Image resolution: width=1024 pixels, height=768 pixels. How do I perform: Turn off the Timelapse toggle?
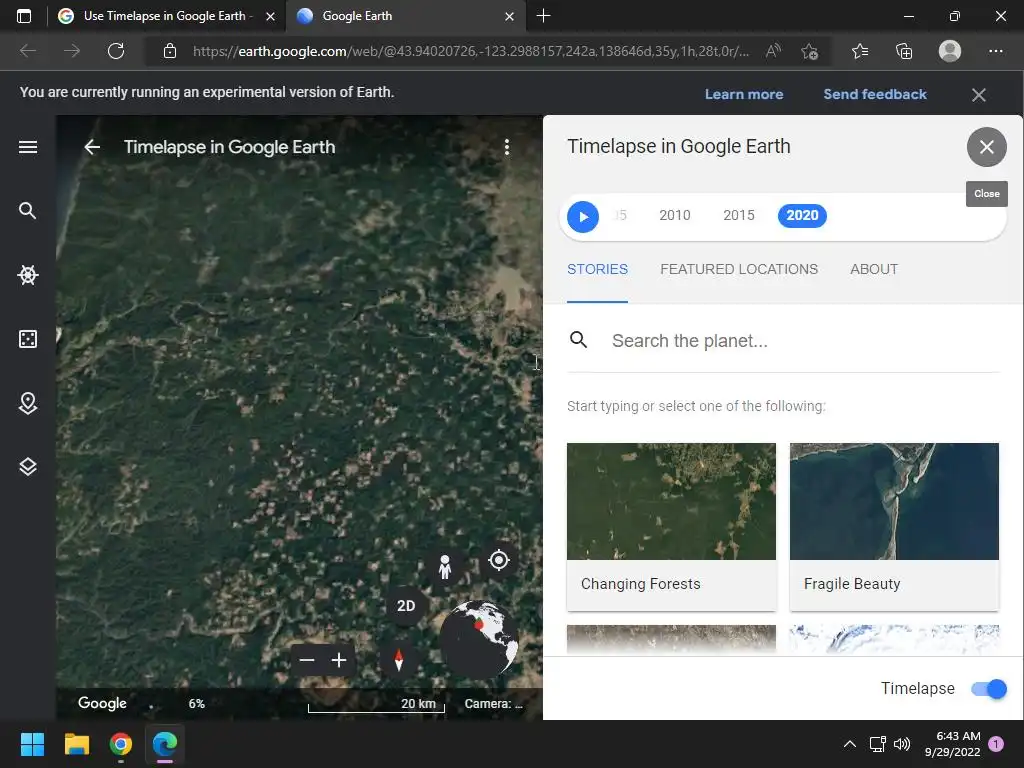(x=989, y=688)
